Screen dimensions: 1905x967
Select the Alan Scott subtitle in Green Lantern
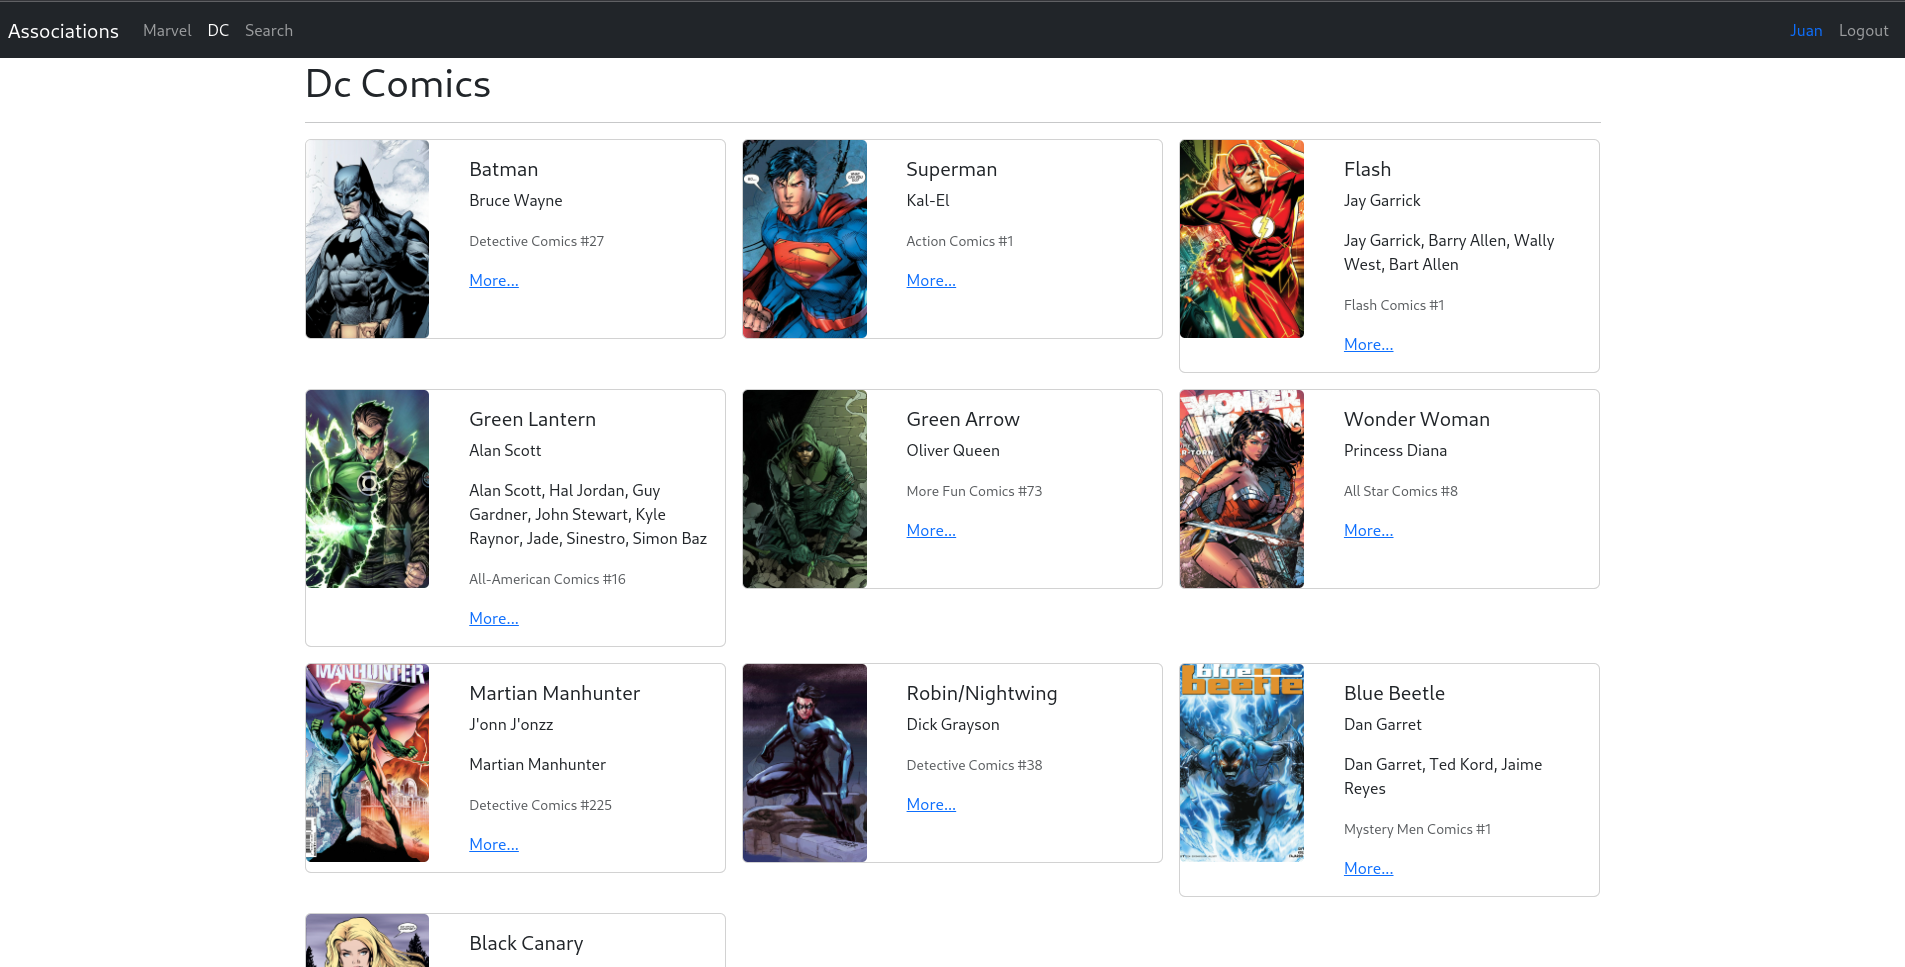click(x=505, y=451)
